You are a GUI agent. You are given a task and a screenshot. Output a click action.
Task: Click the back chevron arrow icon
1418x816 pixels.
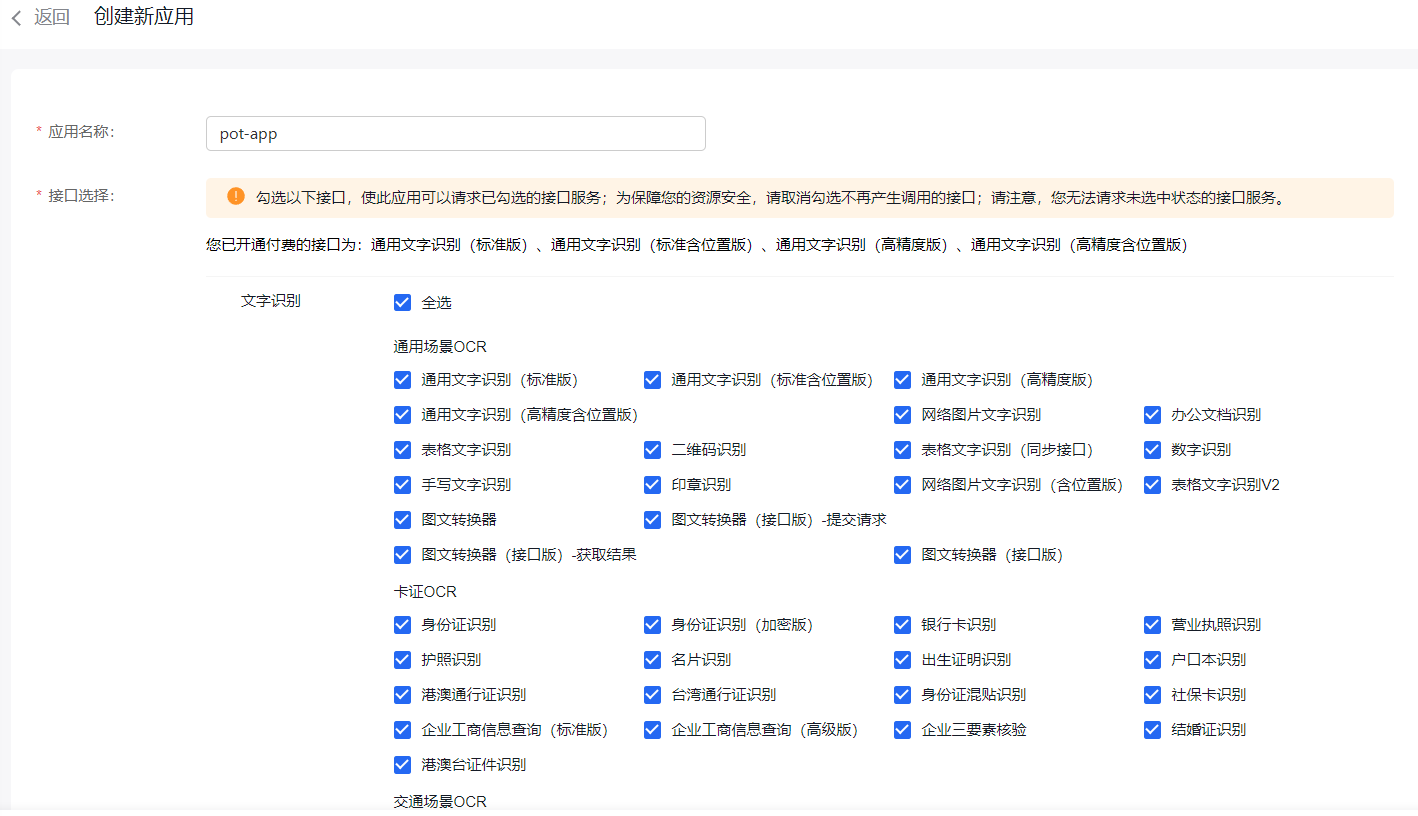(14, 17)
